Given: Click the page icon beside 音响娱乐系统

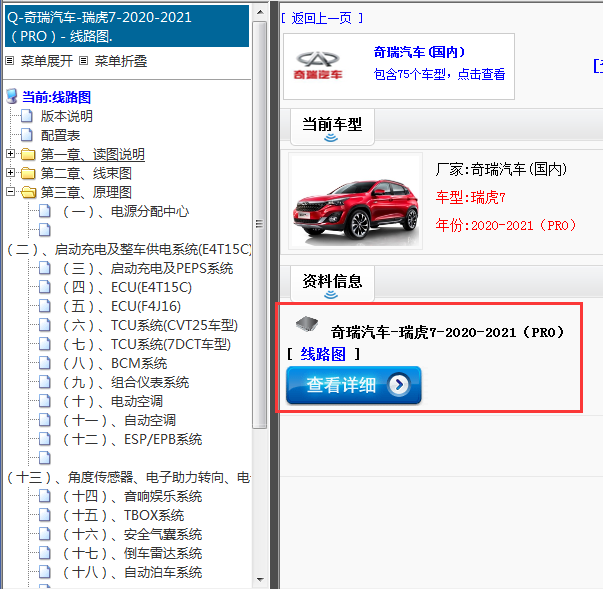Looking at the screenshot, I should pyautogui.click(x=45, y=496).
